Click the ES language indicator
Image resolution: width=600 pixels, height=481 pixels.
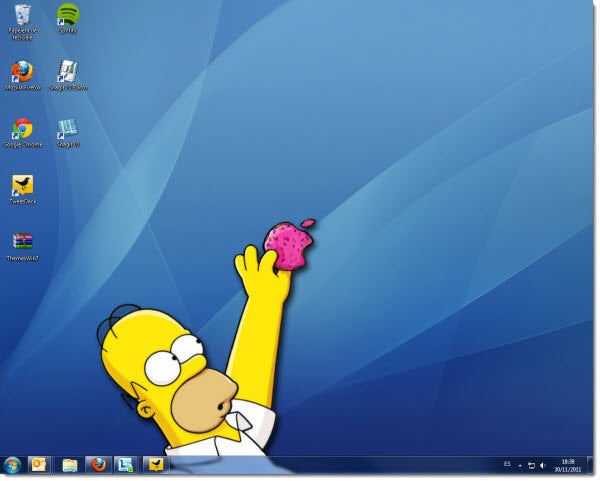pyautogui.click(x=507, y=464)
